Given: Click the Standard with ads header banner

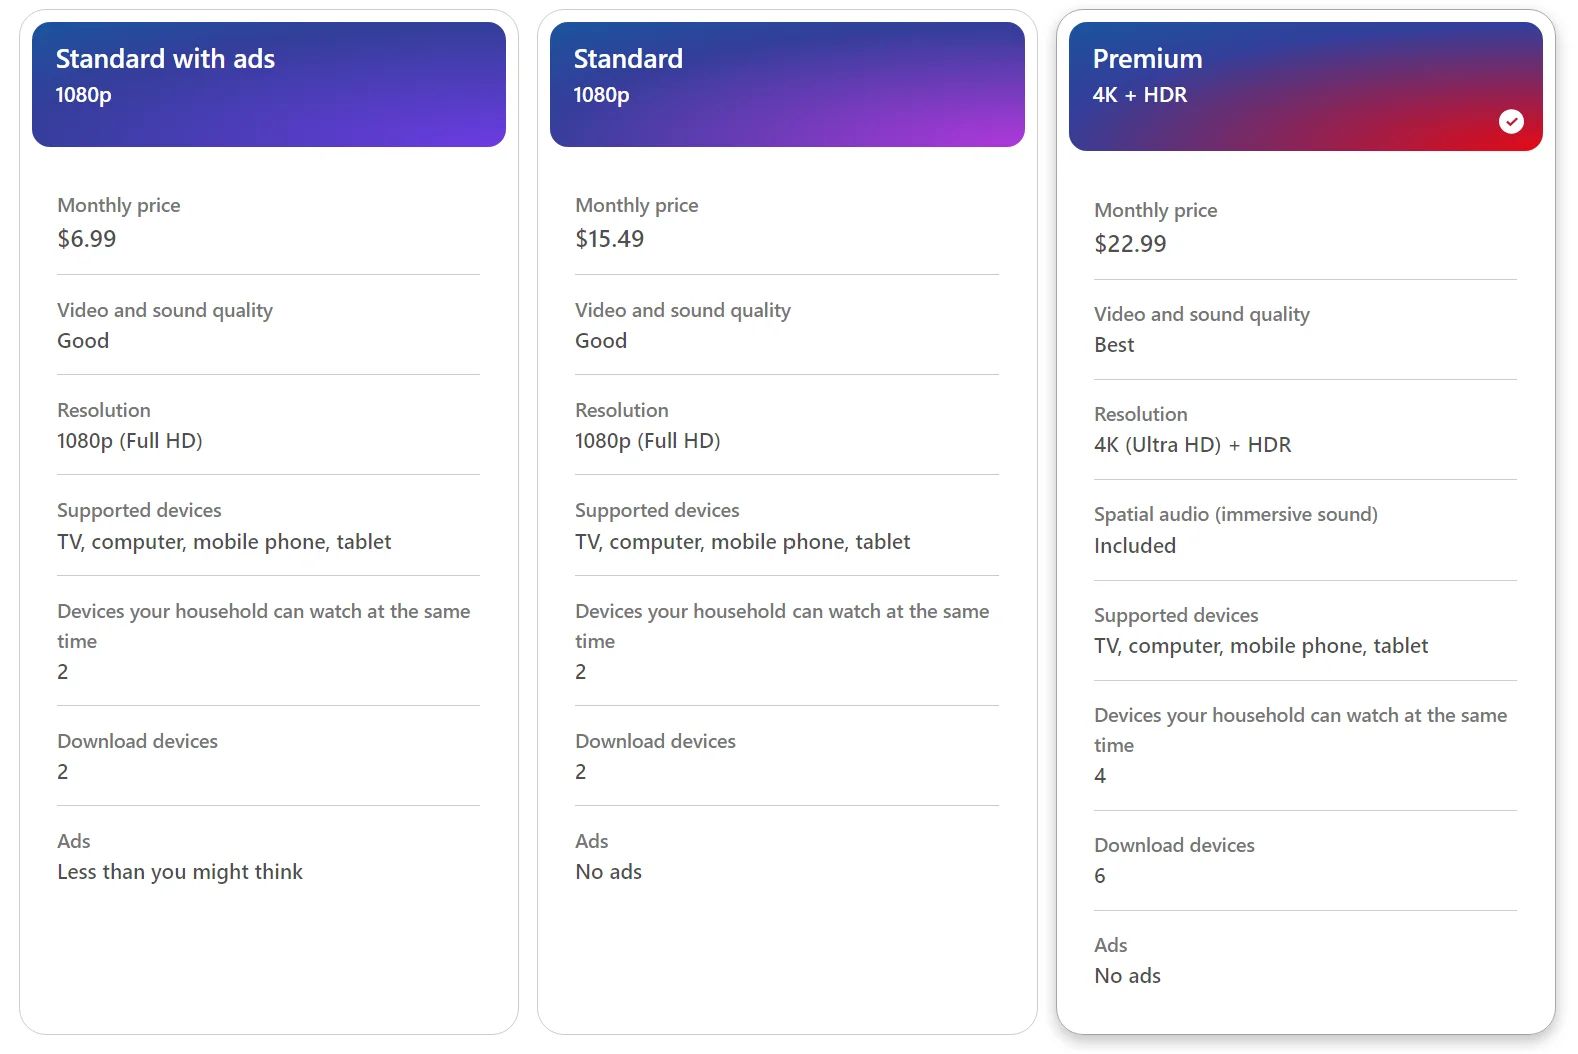Looking at the screenshot, I should 267,84.
